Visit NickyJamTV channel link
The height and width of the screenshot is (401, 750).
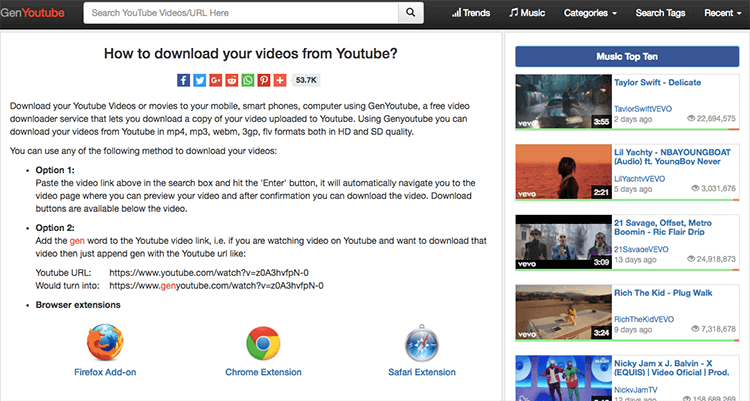(636, 390)
